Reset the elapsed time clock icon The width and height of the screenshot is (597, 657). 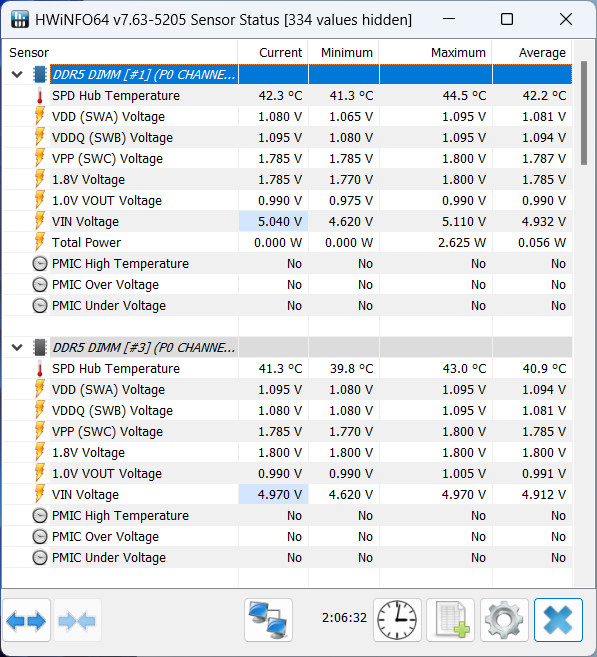pos(397,621)
